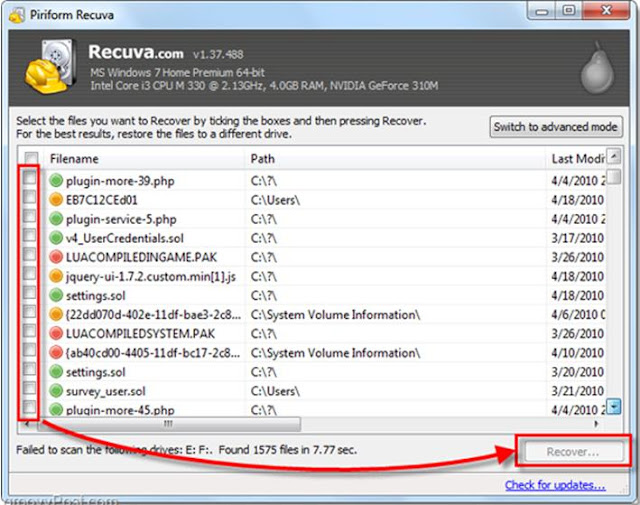Click the Recuva.com header title
The image size is (640, 505).
136,52
